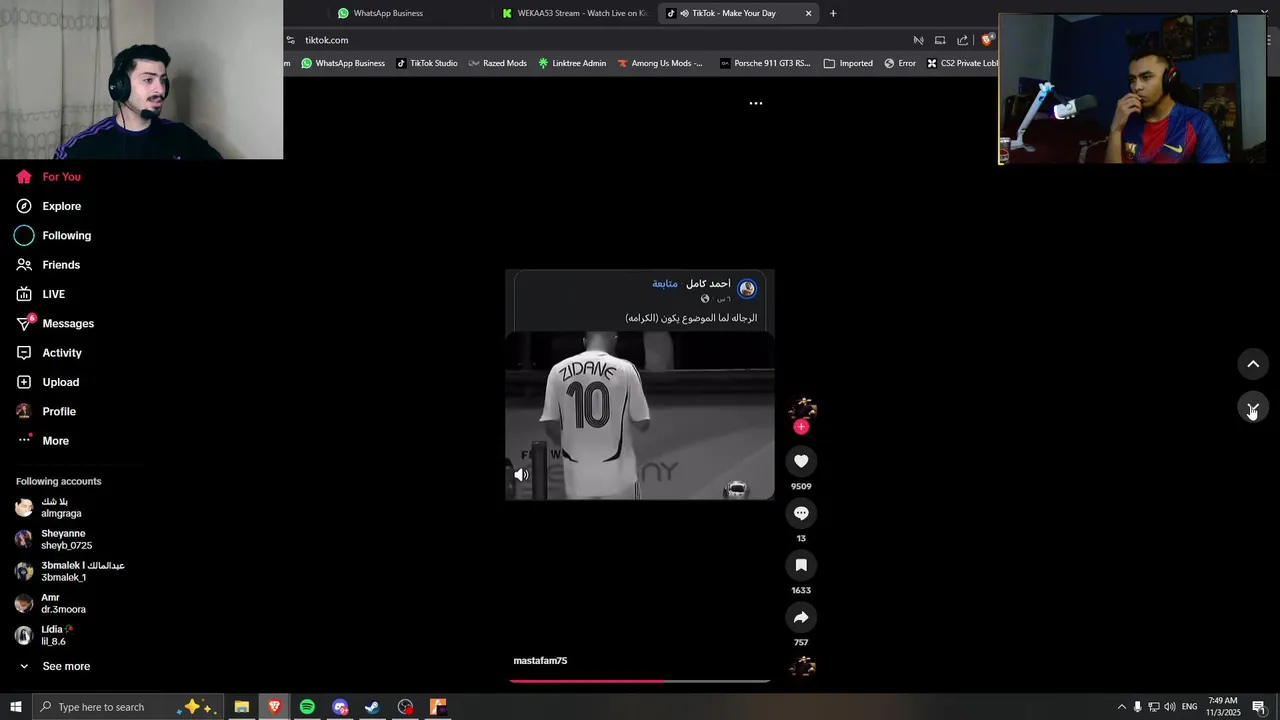Like the video with heart icon

click(801, 461)
